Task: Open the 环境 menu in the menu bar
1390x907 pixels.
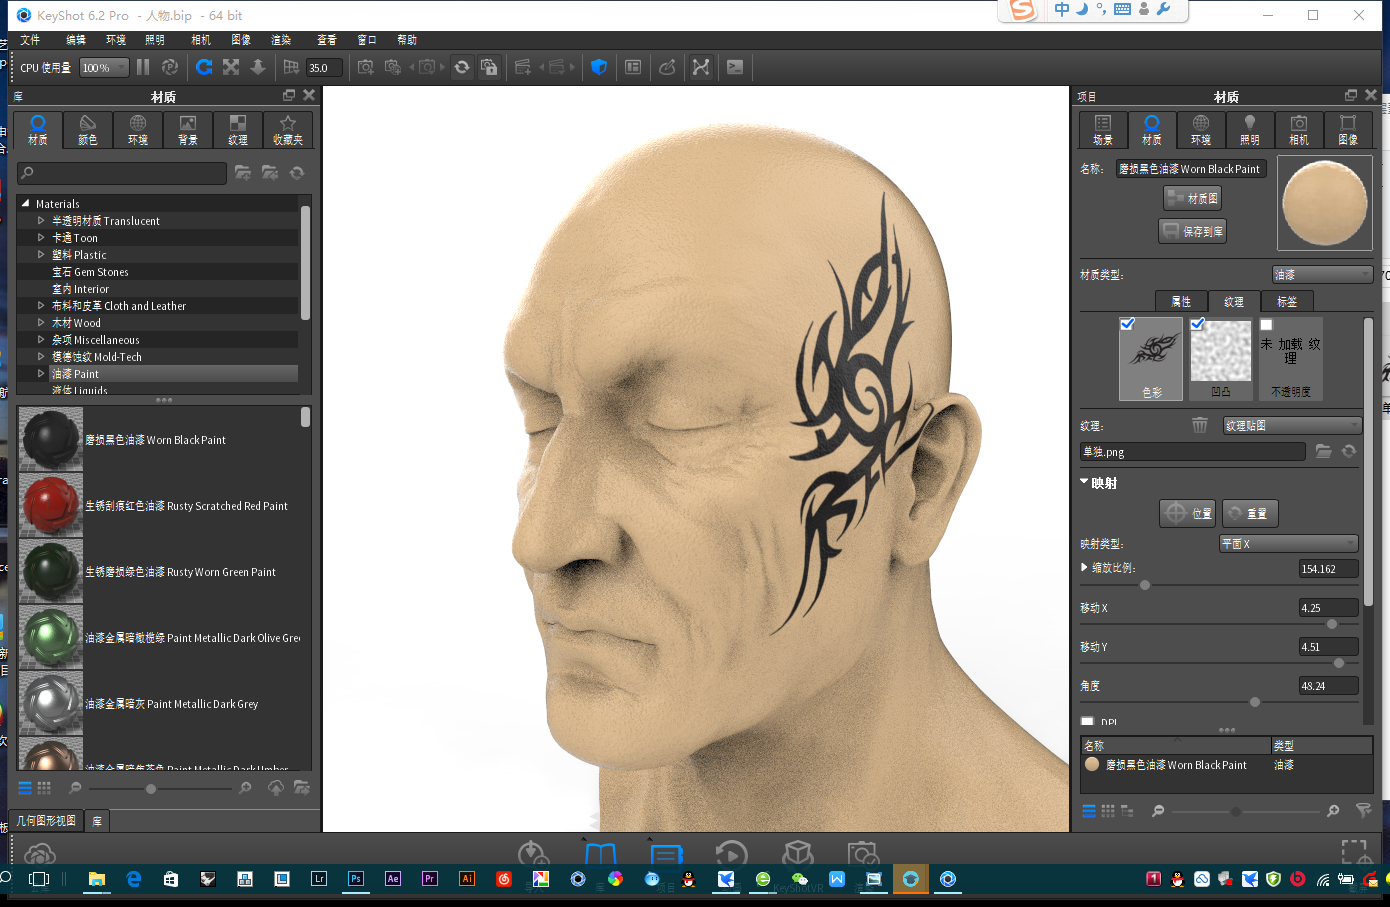Action: pos(114,40)
